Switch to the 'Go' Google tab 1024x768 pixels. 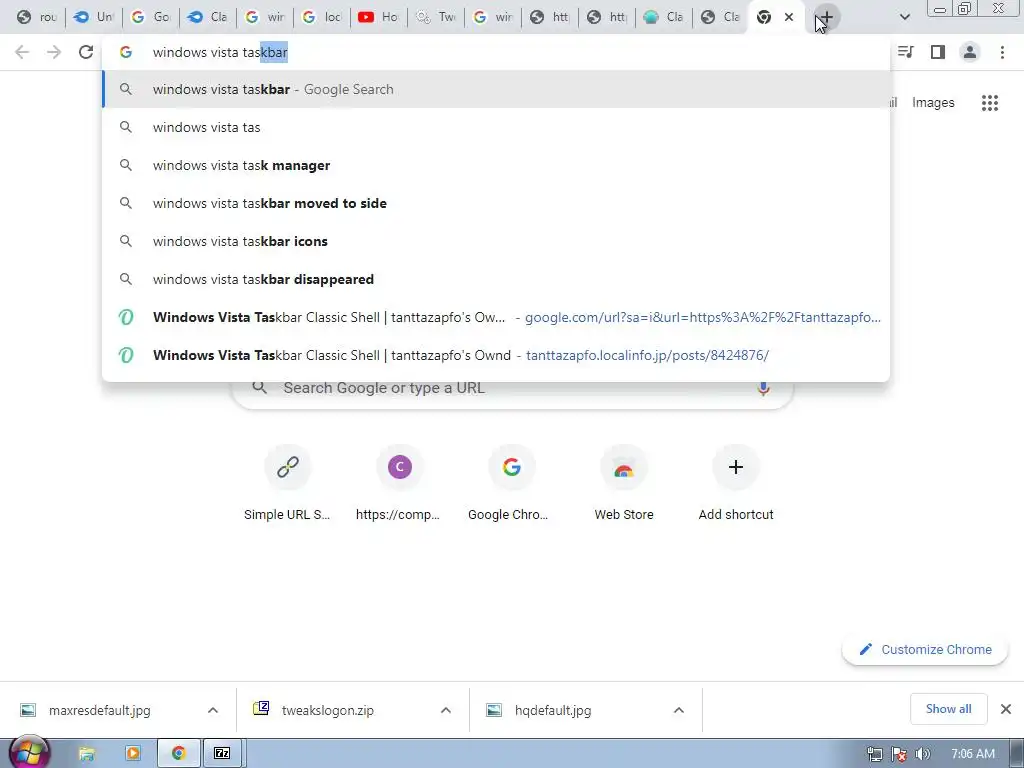(151, 17)
